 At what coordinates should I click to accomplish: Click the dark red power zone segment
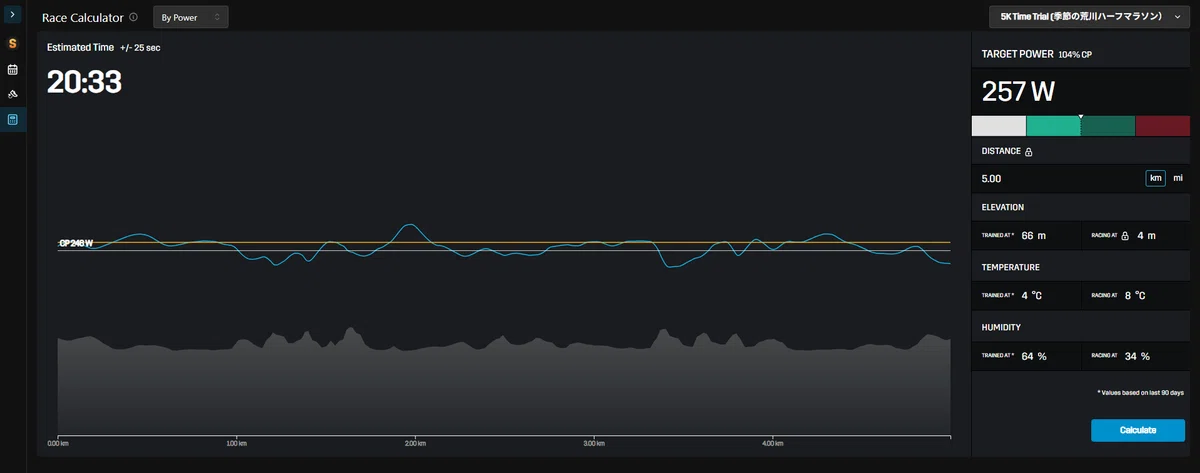coord(1162,126)
